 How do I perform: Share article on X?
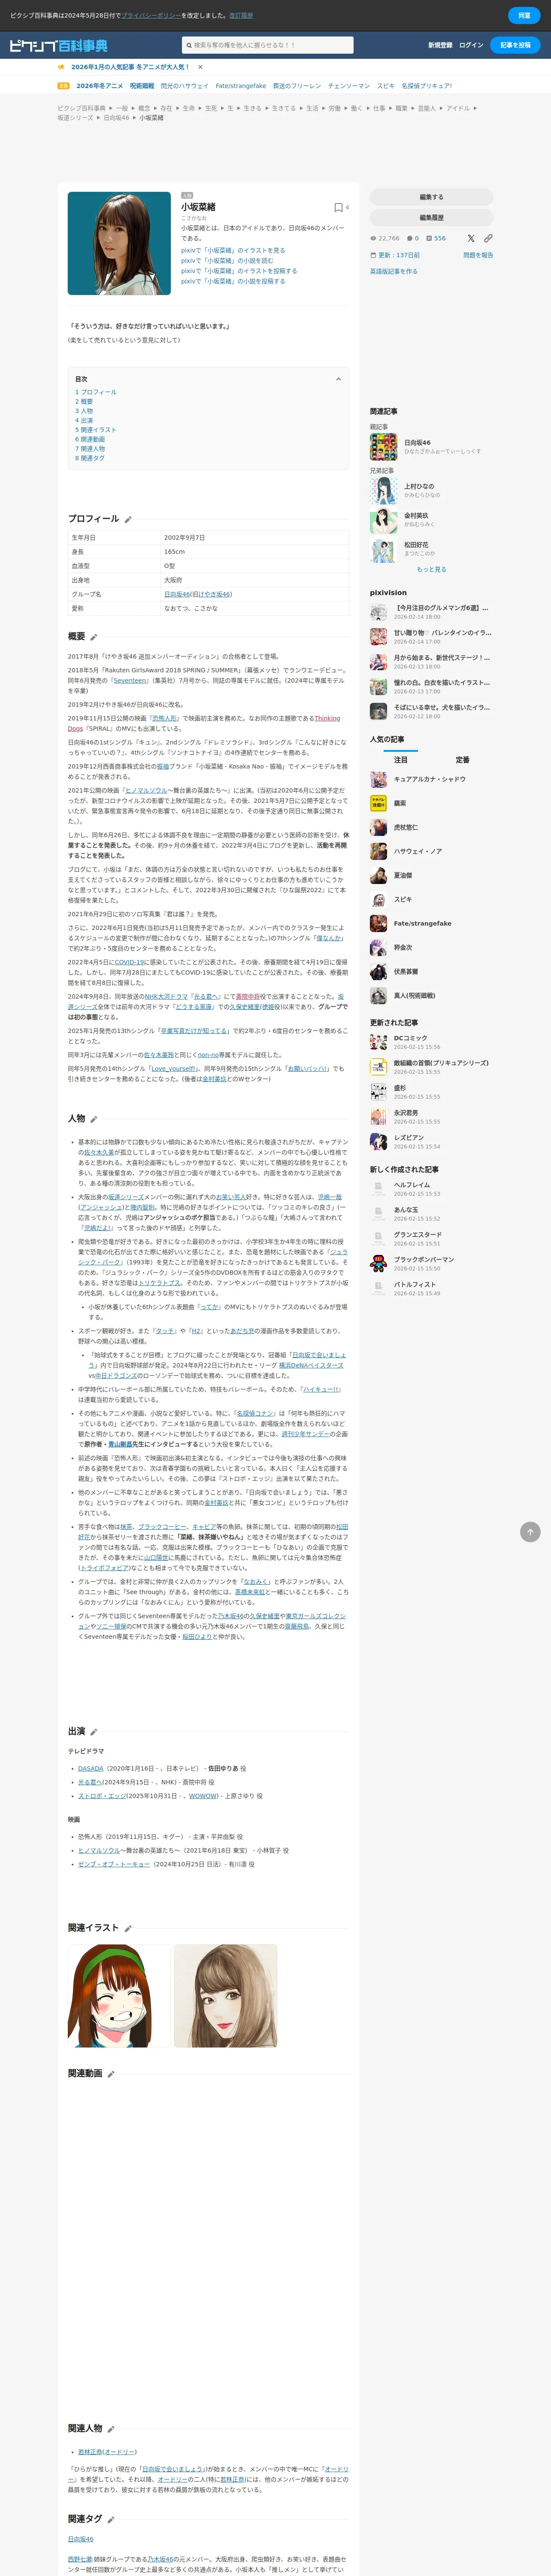coord(471,238)
